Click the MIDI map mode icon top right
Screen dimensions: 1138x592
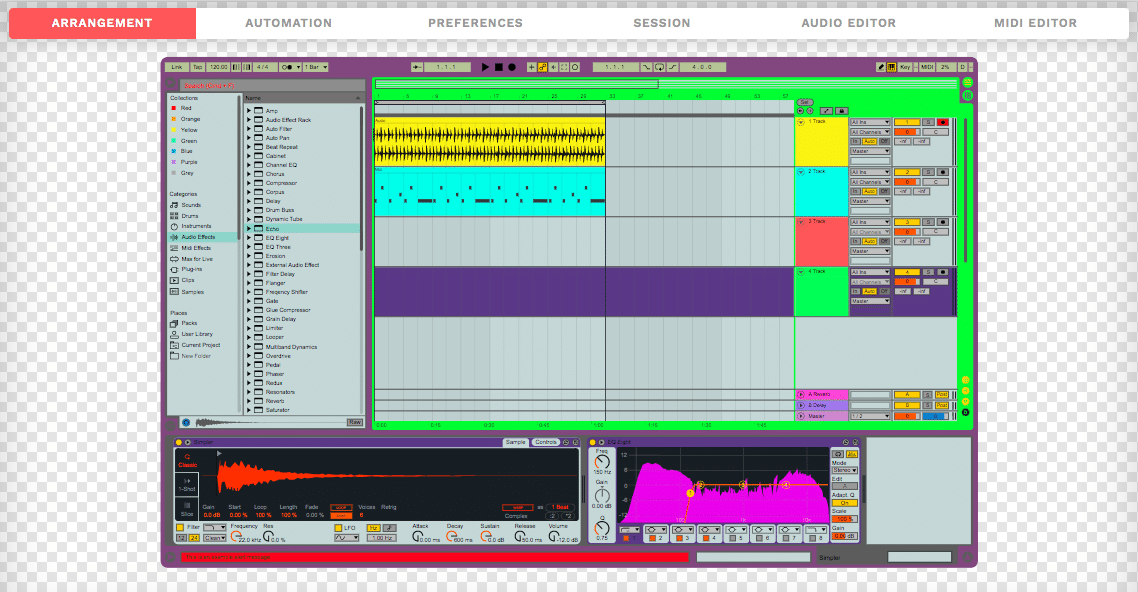pos(926,67)
